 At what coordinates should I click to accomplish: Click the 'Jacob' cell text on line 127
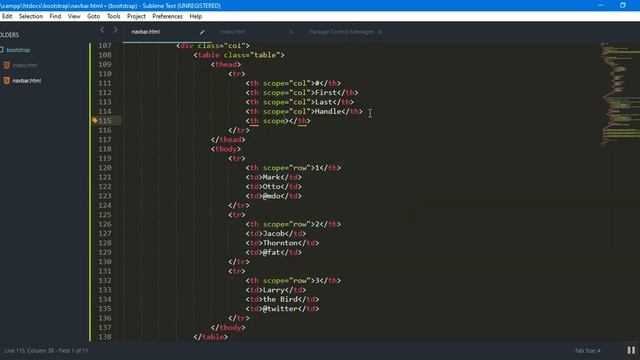pyautogui.click(x=273, y=233)
